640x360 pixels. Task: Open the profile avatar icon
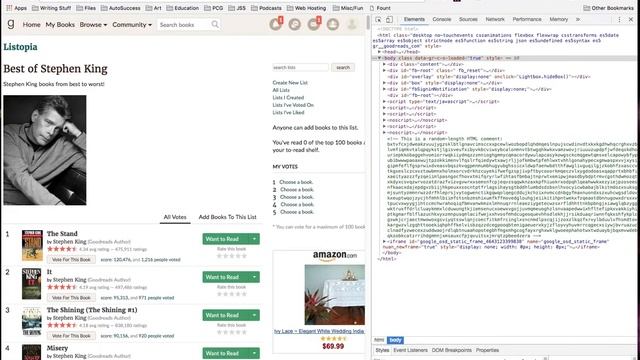pos(351,24)
